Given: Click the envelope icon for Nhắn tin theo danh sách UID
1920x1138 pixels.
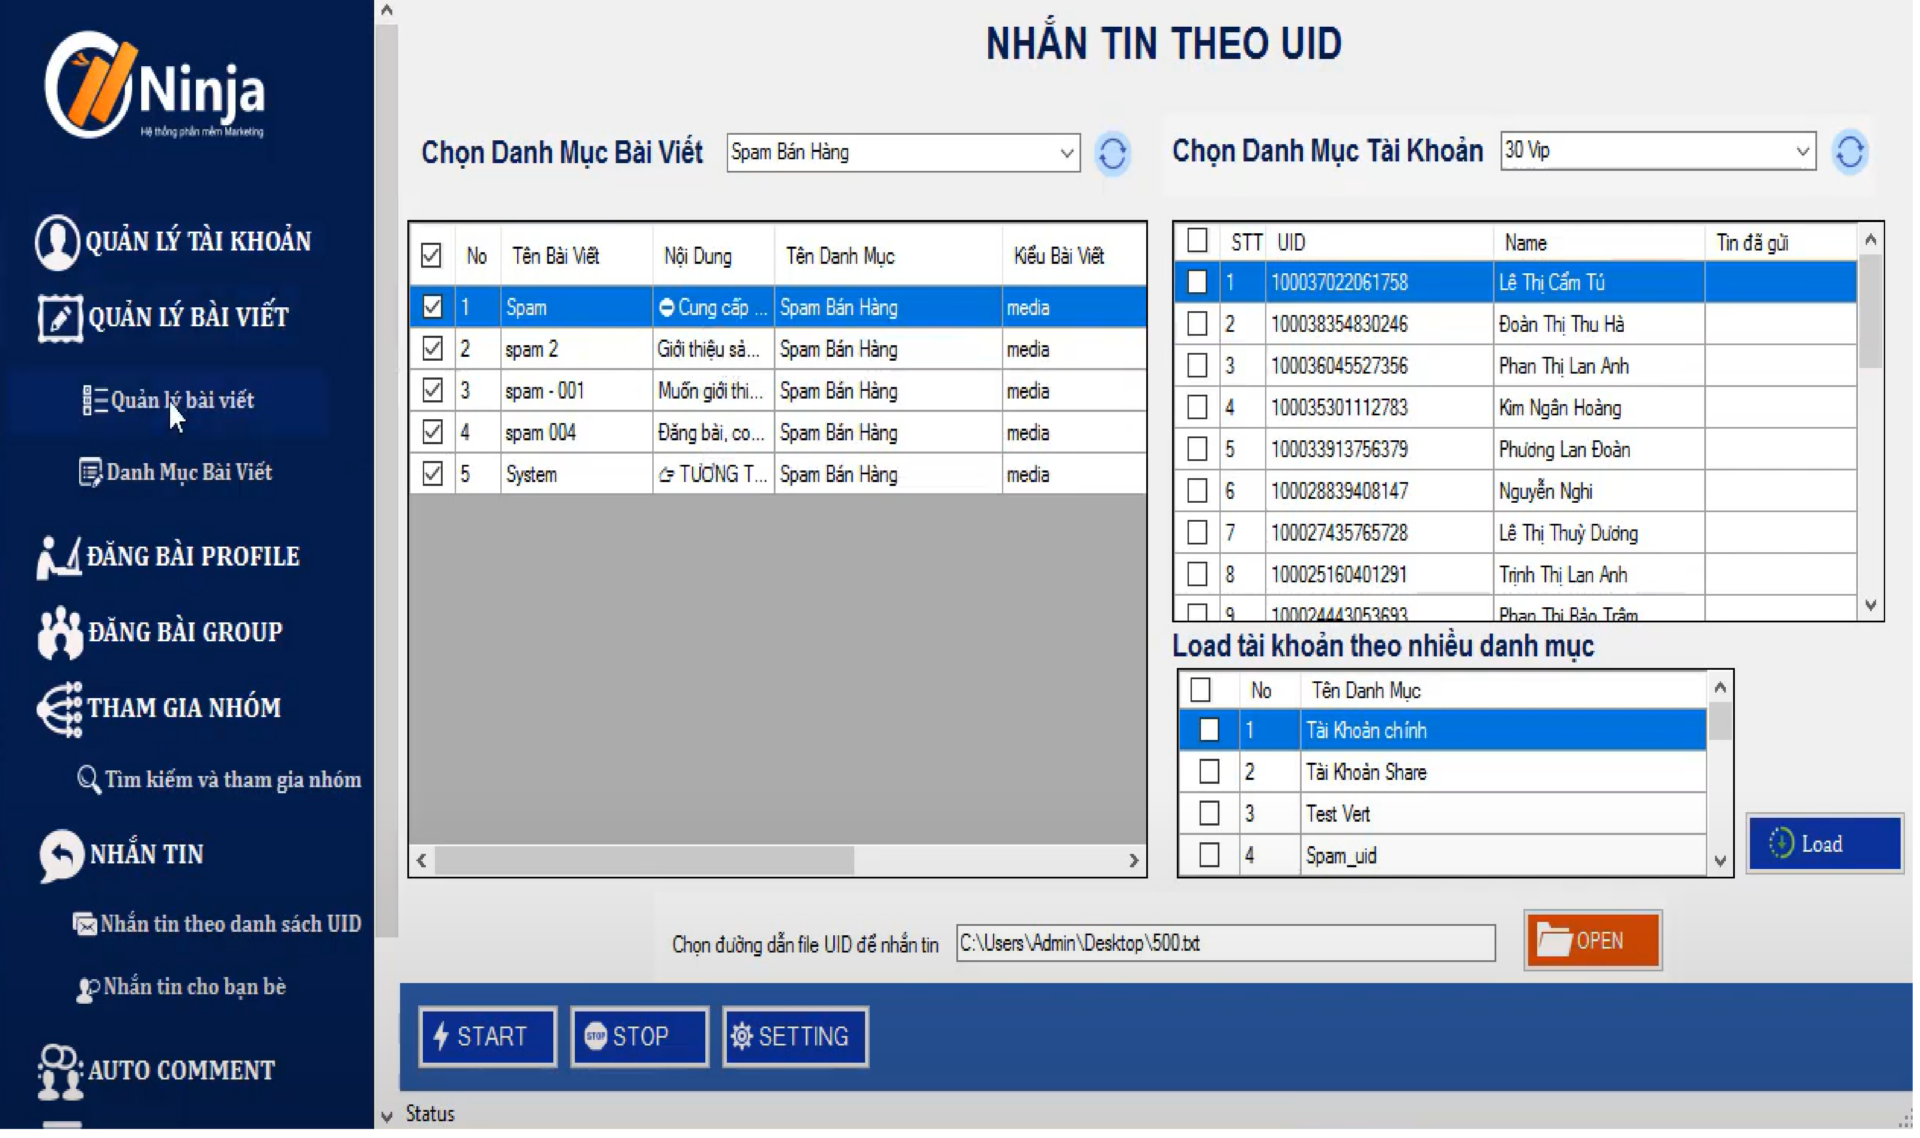Looking at the screenshot, I should [x=84, y=925].
